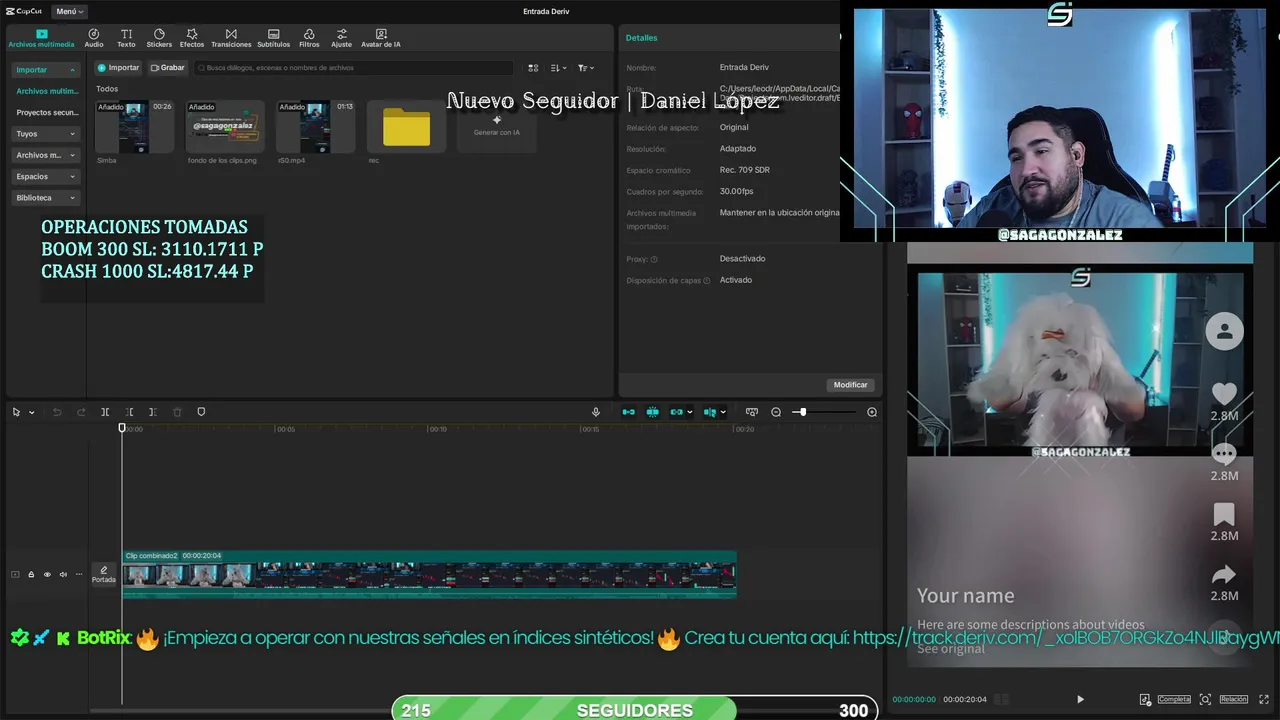Open the Subtítulos panel
1280x720 pixels.
[x=274, y=38]
